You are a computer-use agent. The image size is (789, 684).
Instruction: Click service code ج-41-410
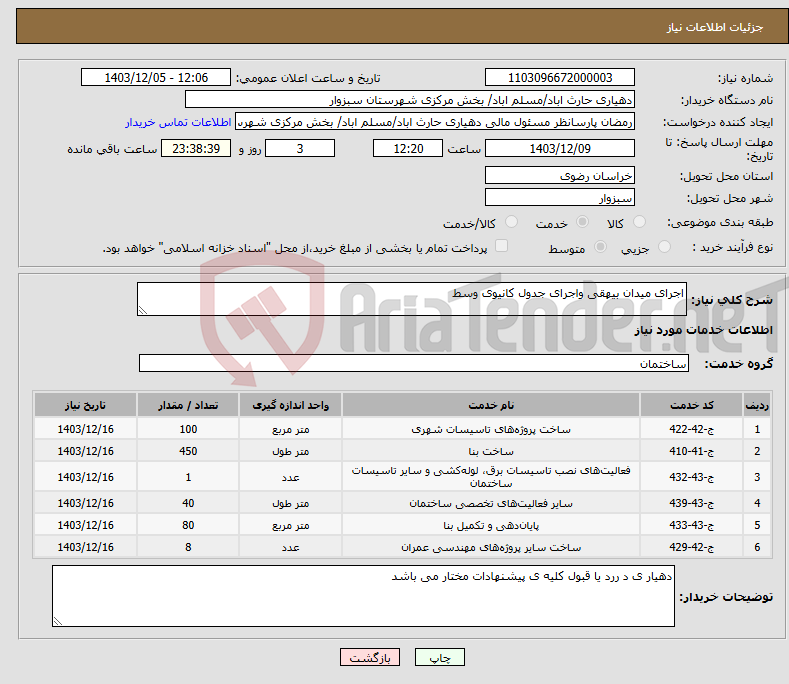[691, 451]
